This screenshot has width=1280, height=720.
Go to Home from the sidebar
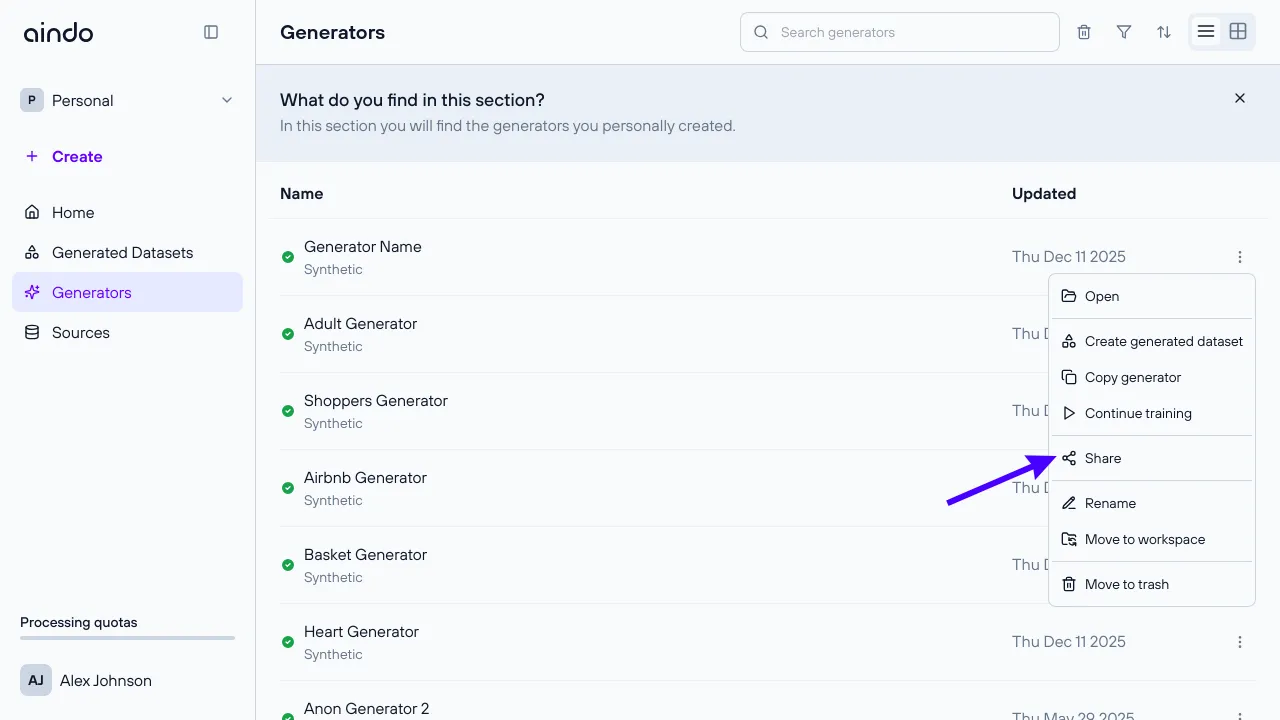(x=71, y=212)
